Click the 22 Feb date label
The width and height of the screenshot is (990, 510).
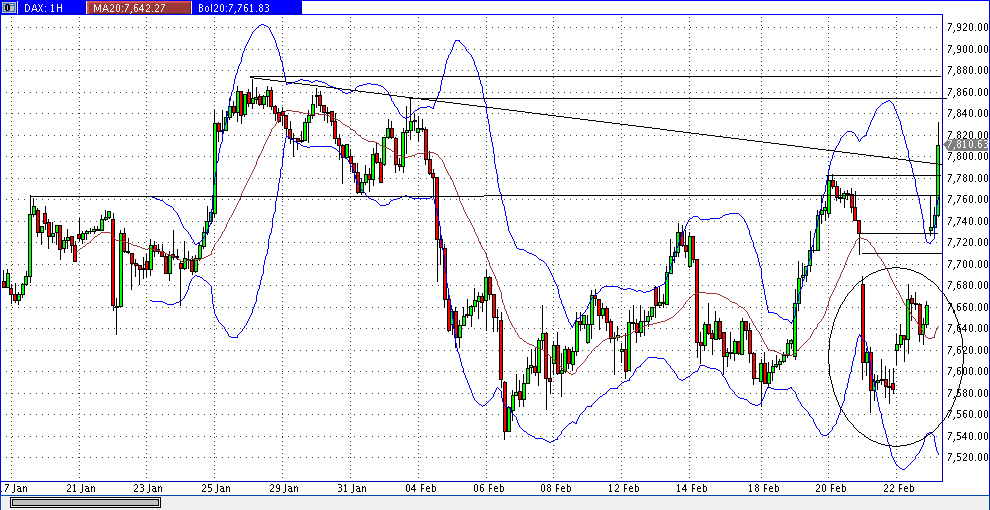(x=897, y=488)
